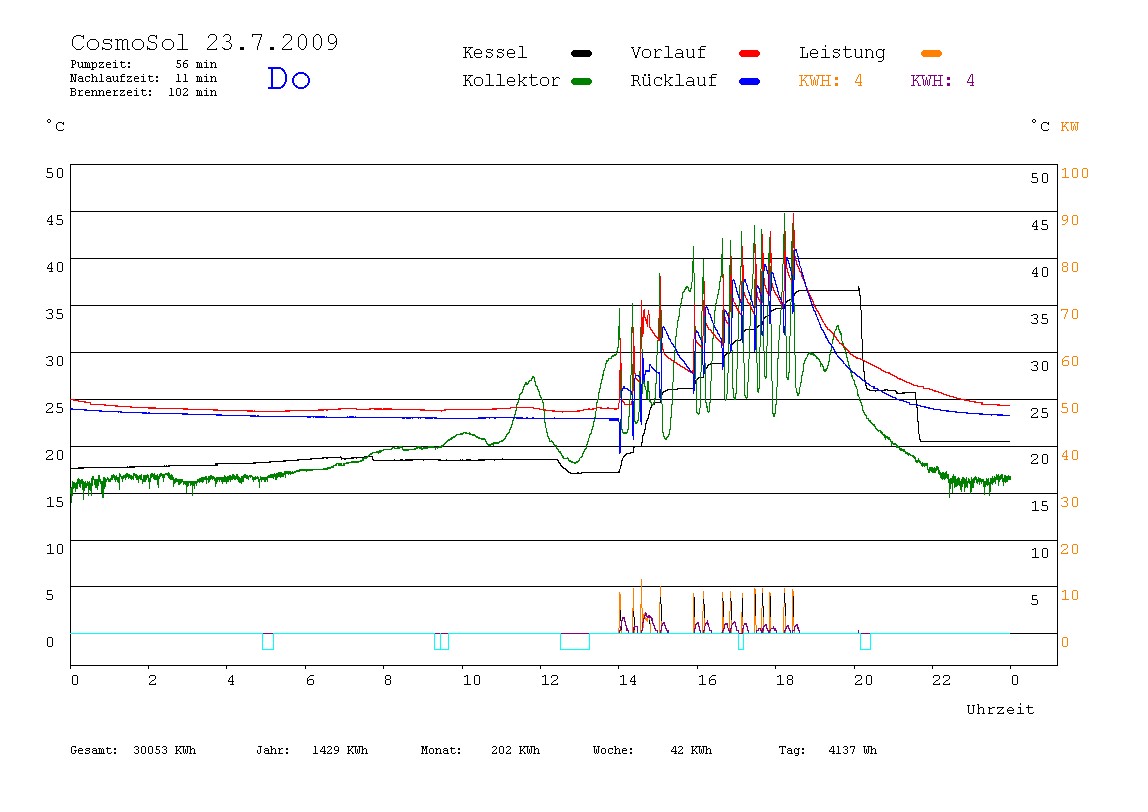Click the orange "60" KW scale label
1148x812 pixels.
(1070, 361)
